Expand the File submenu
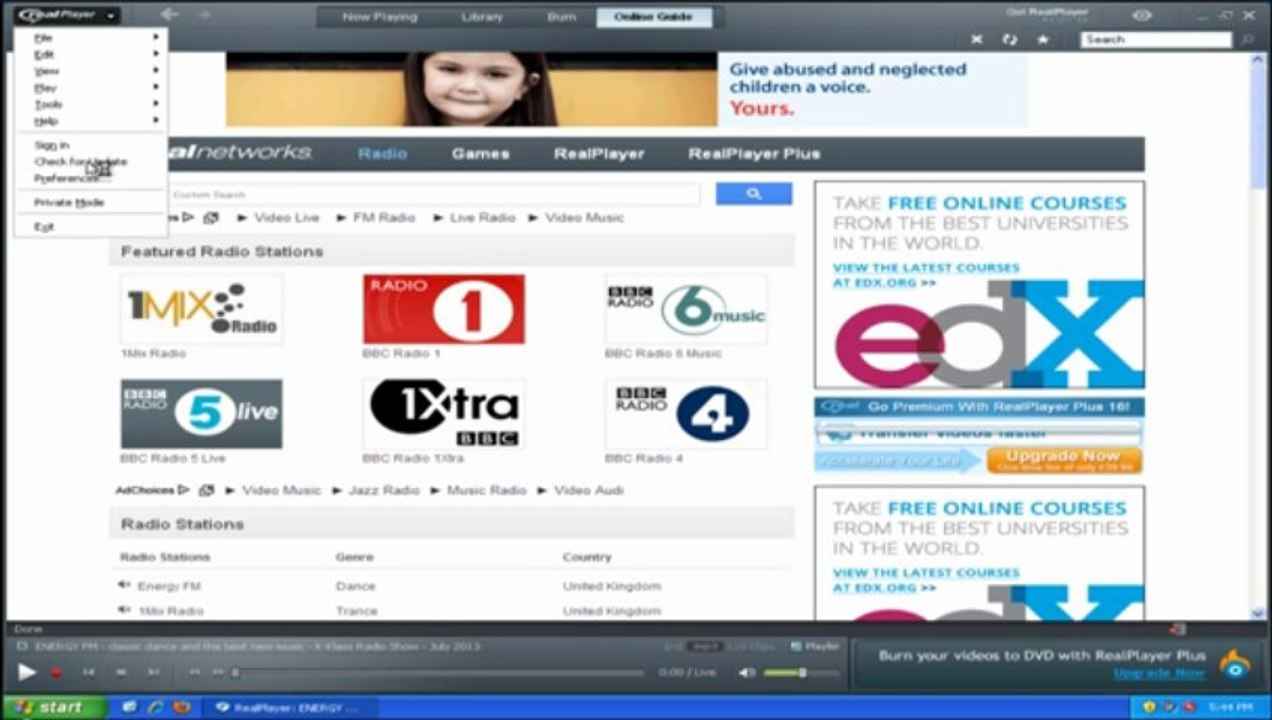The image size is (1272, 720). 91,37
